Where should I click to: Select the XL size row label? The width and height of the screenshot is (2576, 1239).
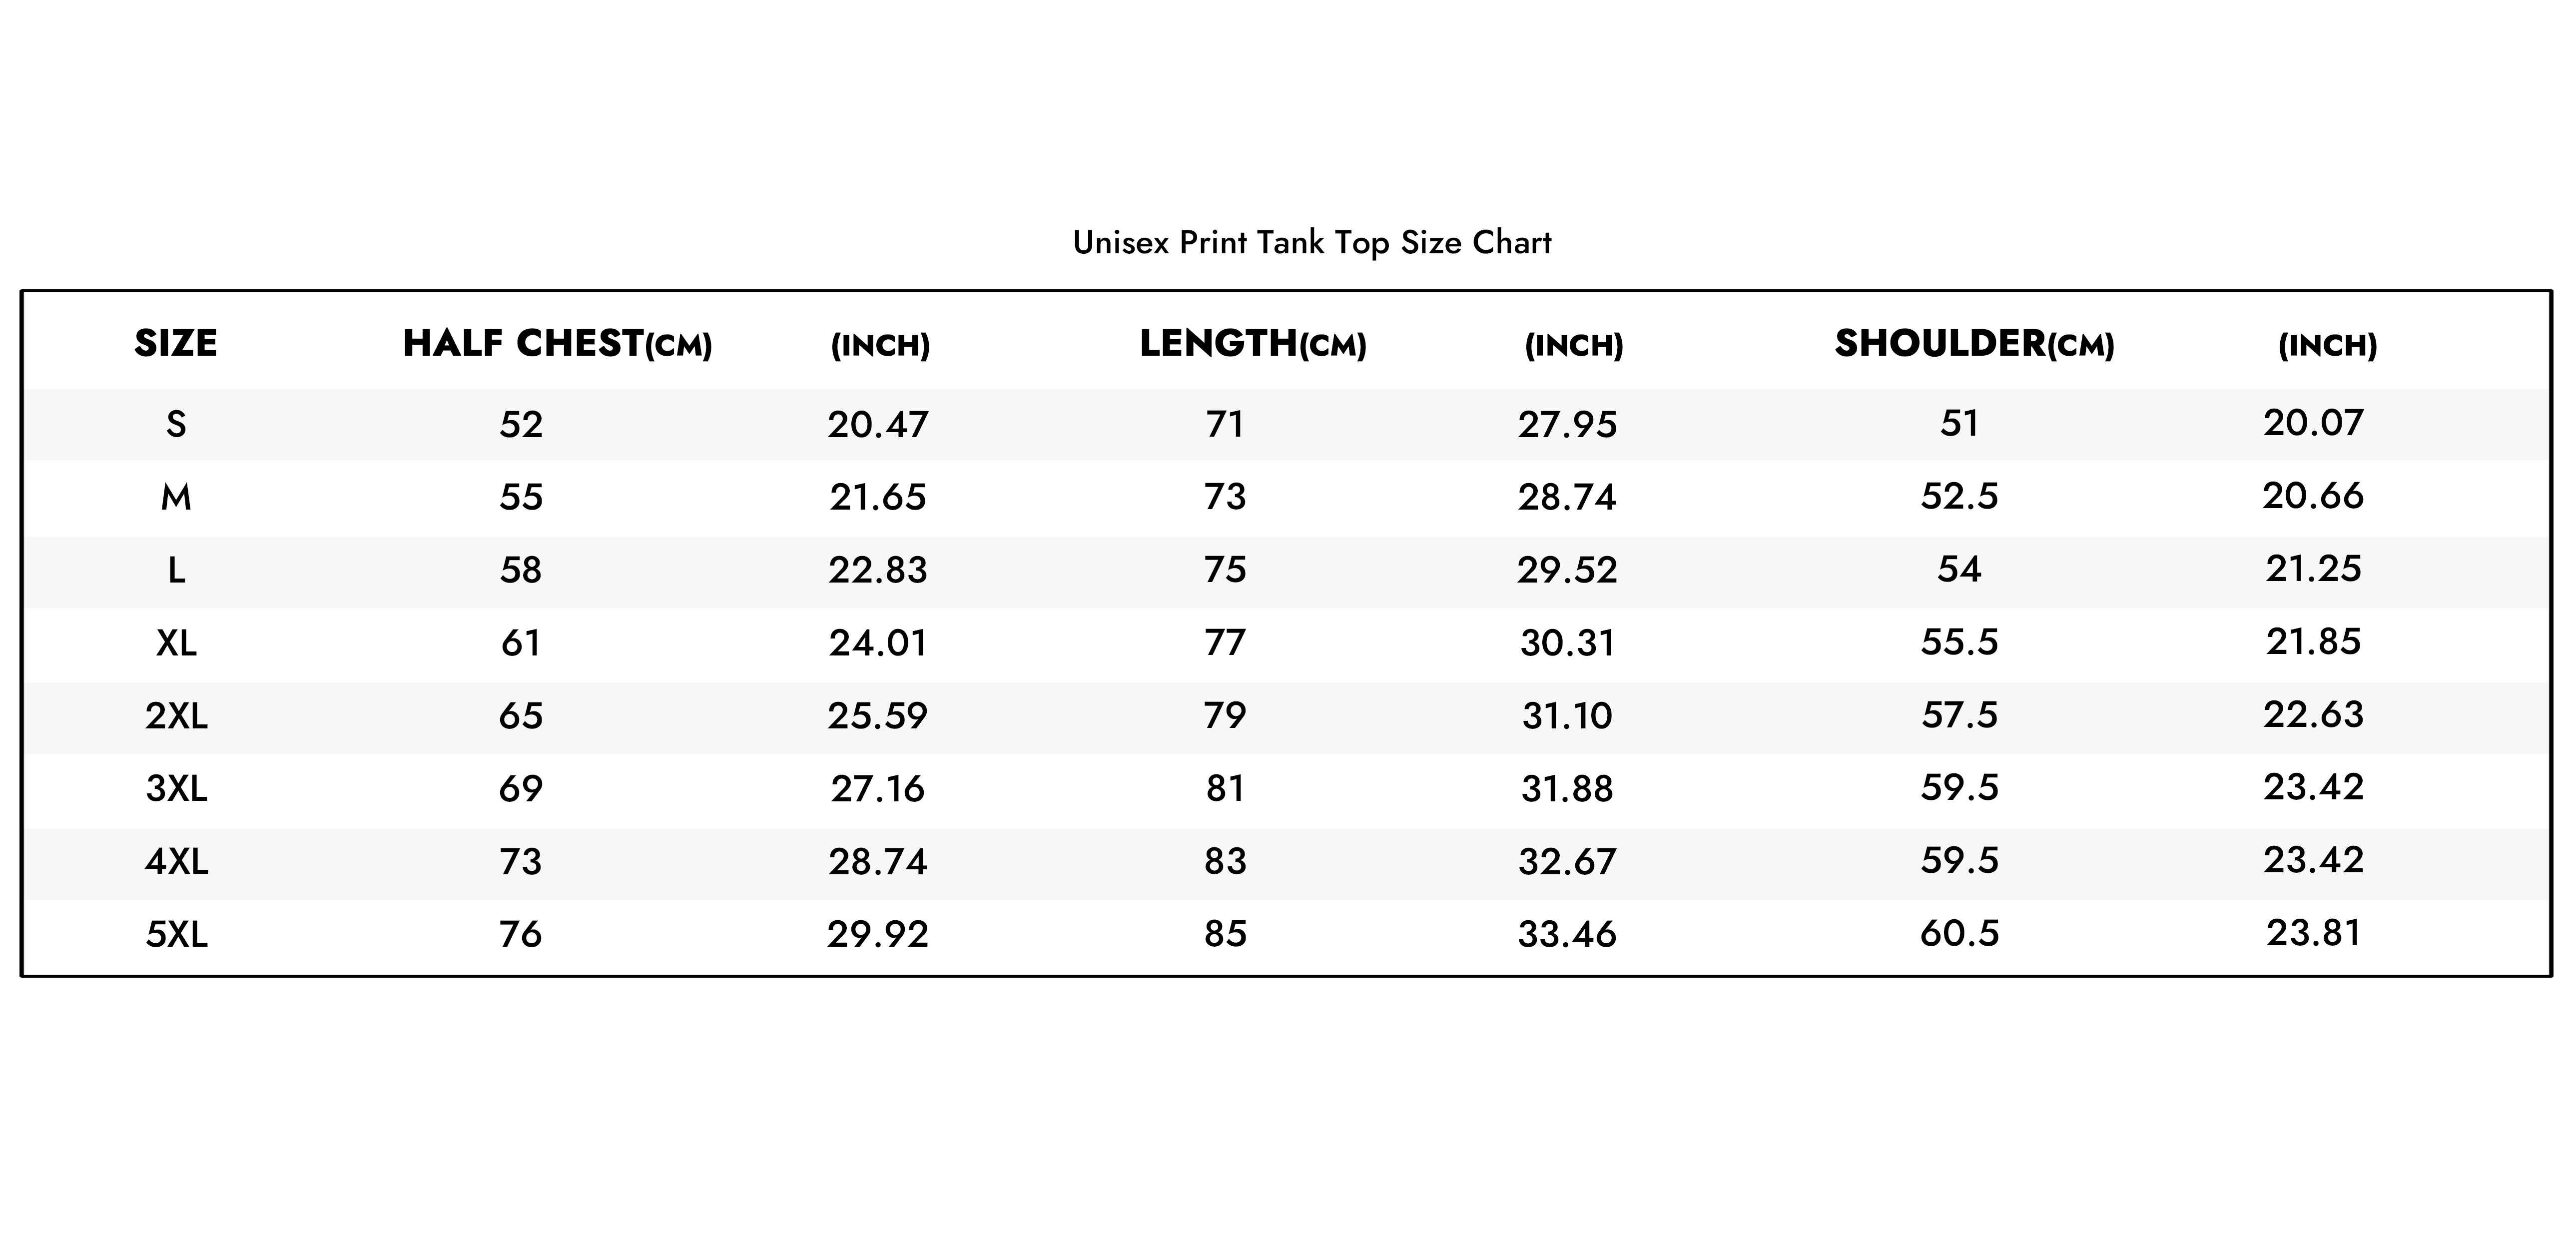176,642
